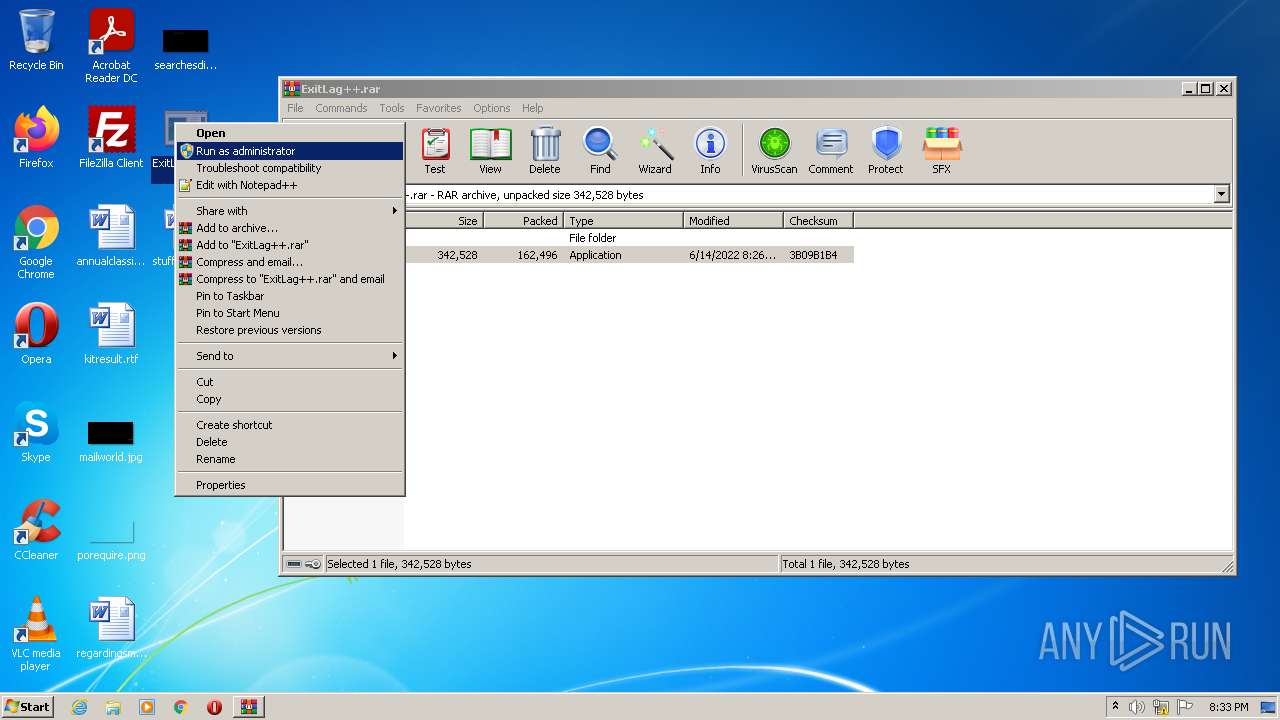
Task: Select the porequire.png desktop file
Action: click(x=111, y=540)
